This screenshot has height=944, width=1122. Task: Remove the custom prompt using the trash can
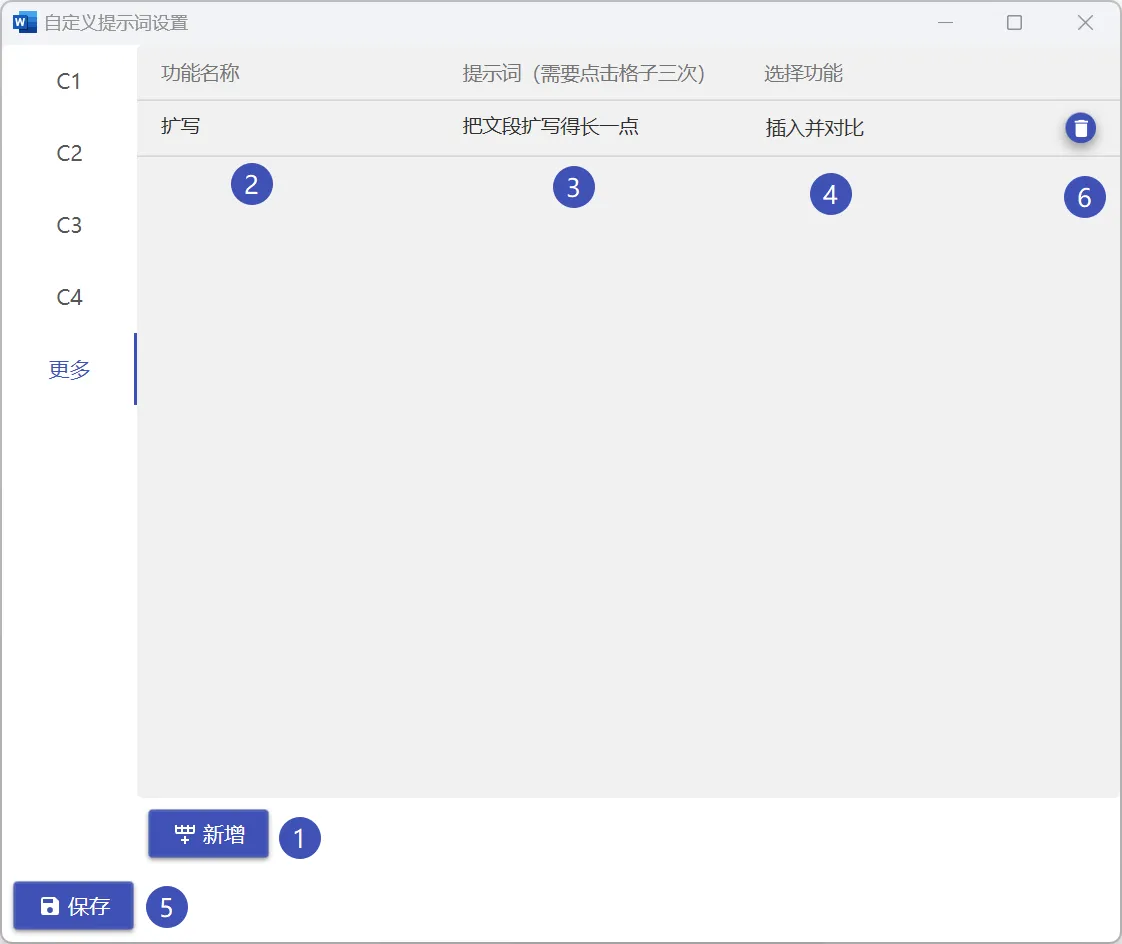pos(1080,128)
